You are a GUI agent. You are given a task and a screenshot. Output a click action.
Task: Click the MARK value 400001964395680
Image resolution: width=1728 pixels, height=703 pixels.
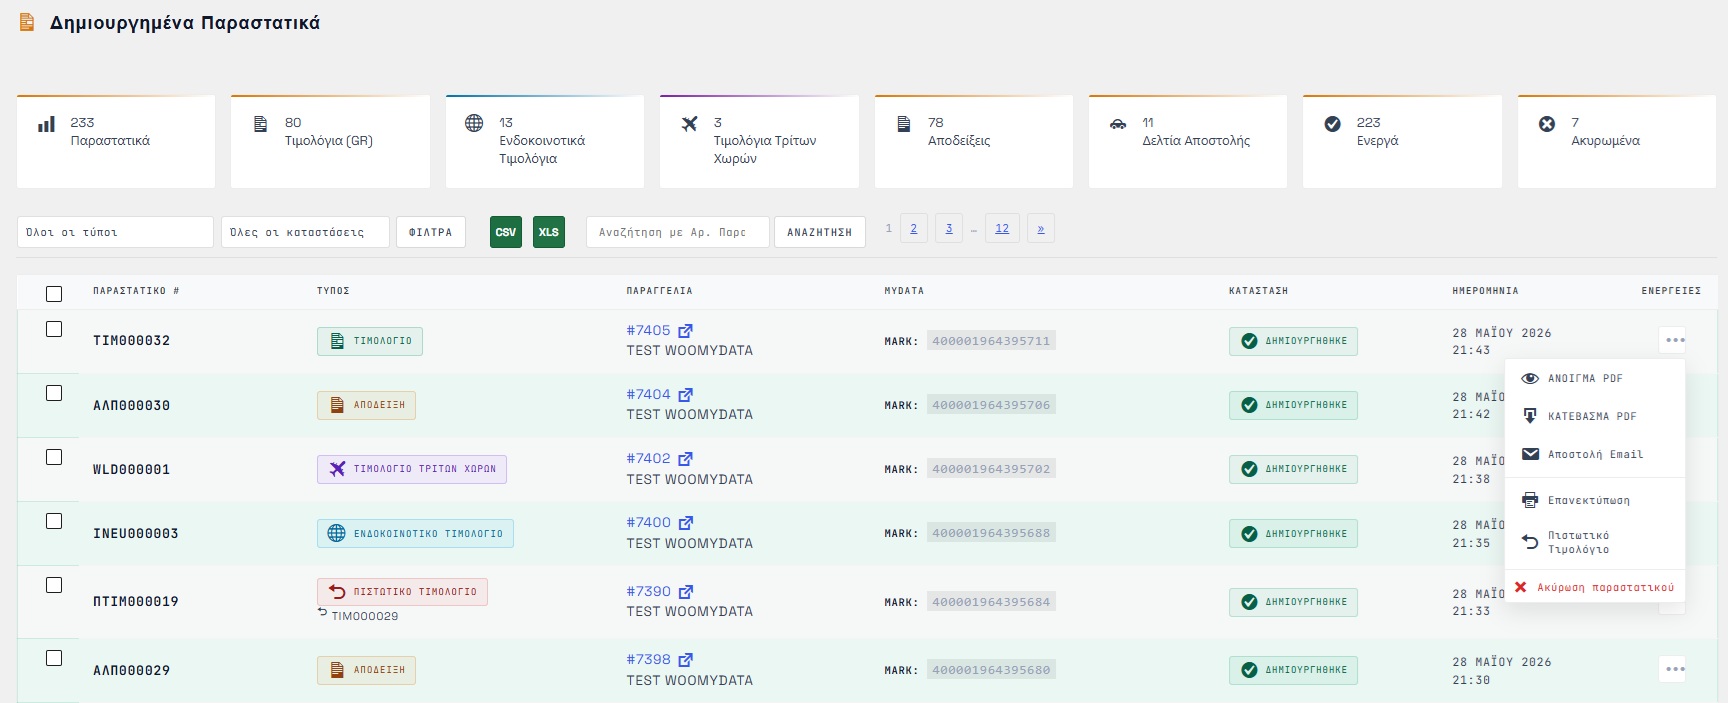[991, 670]
